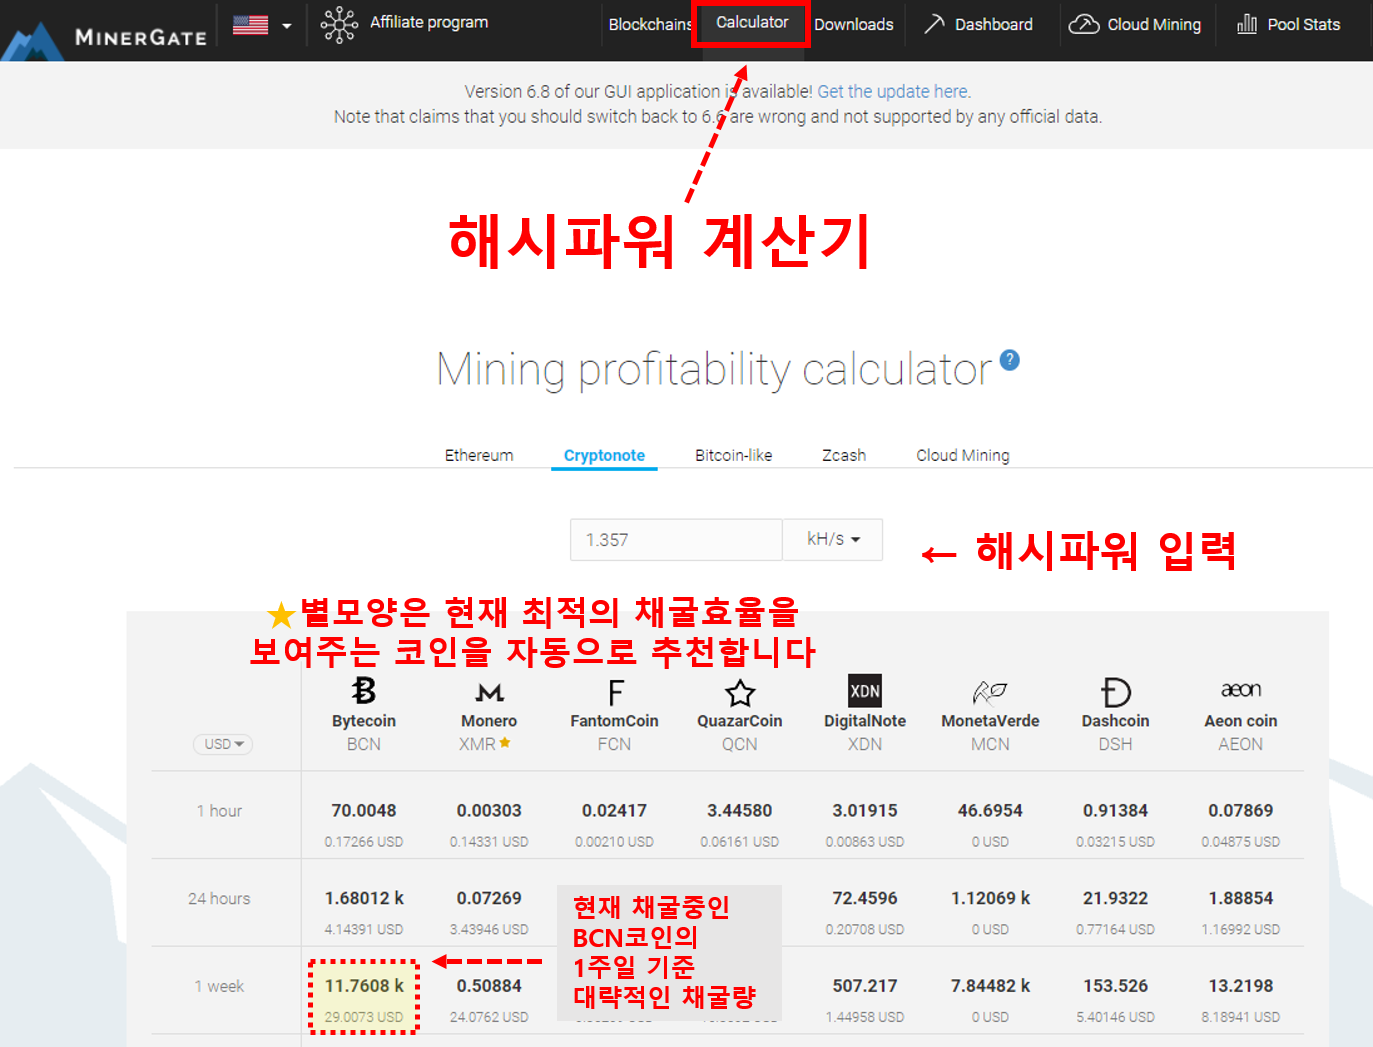The height and width of the screenshot is (1047, 1373).
Task: Open the Cloud Mining calculator tab
Action: pos(963,455)
